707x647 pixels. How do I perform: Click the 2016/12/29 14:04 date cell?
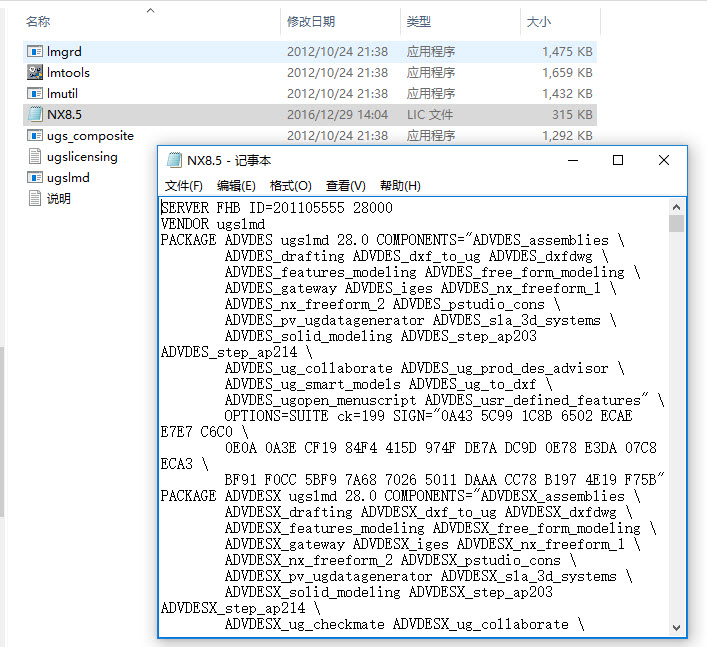click(337, 115)
